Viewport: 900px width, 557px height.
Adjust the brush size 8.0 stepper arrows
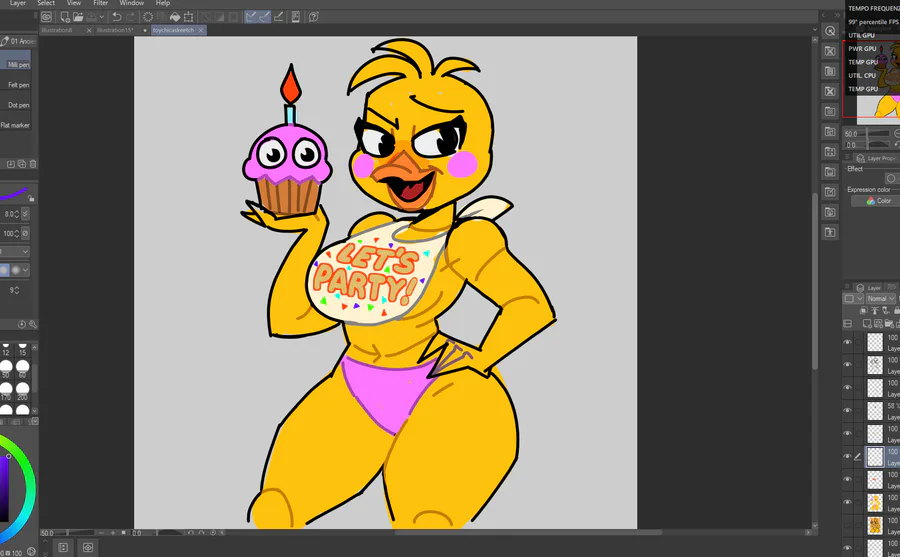point(16,214)
